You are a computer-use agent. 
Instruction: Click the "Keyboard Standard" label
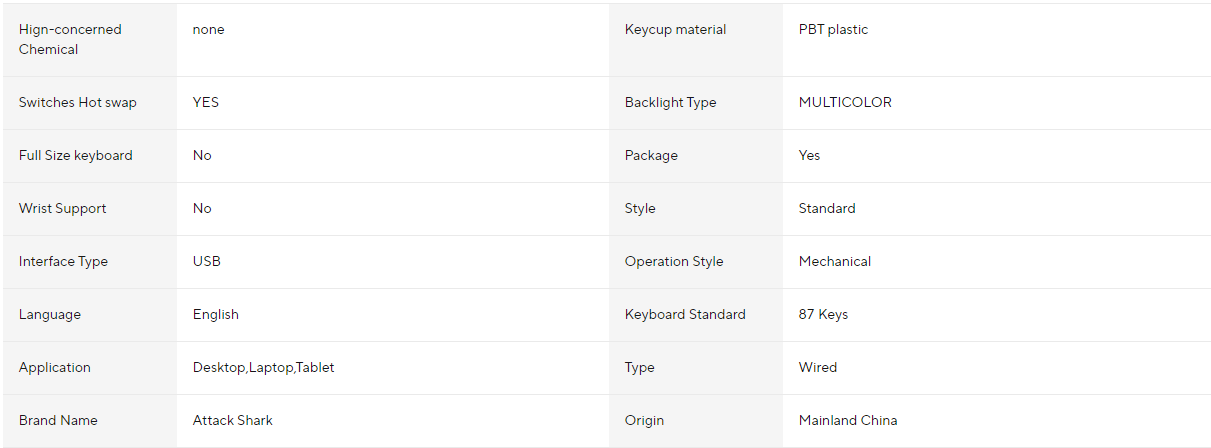click(685, 315)
